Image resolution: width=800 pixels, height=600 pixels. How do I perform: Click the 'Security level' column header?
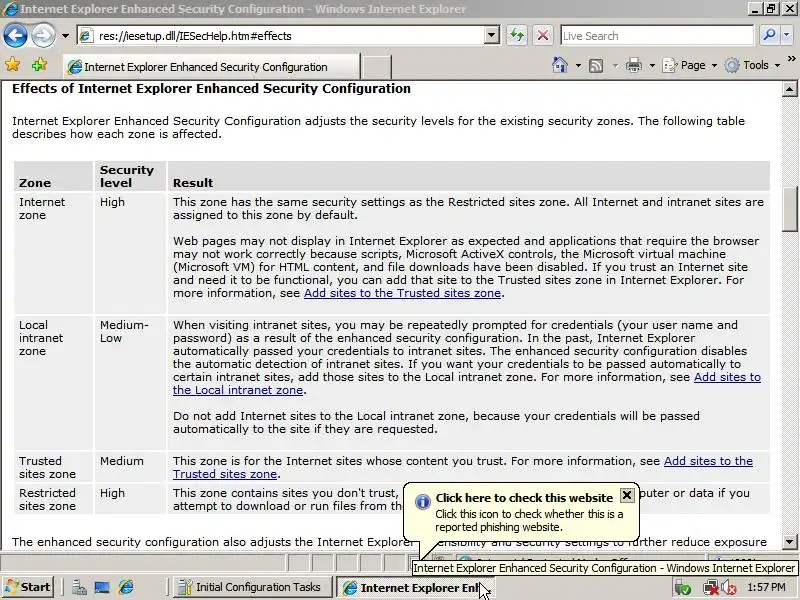click(x=130, y=176)
